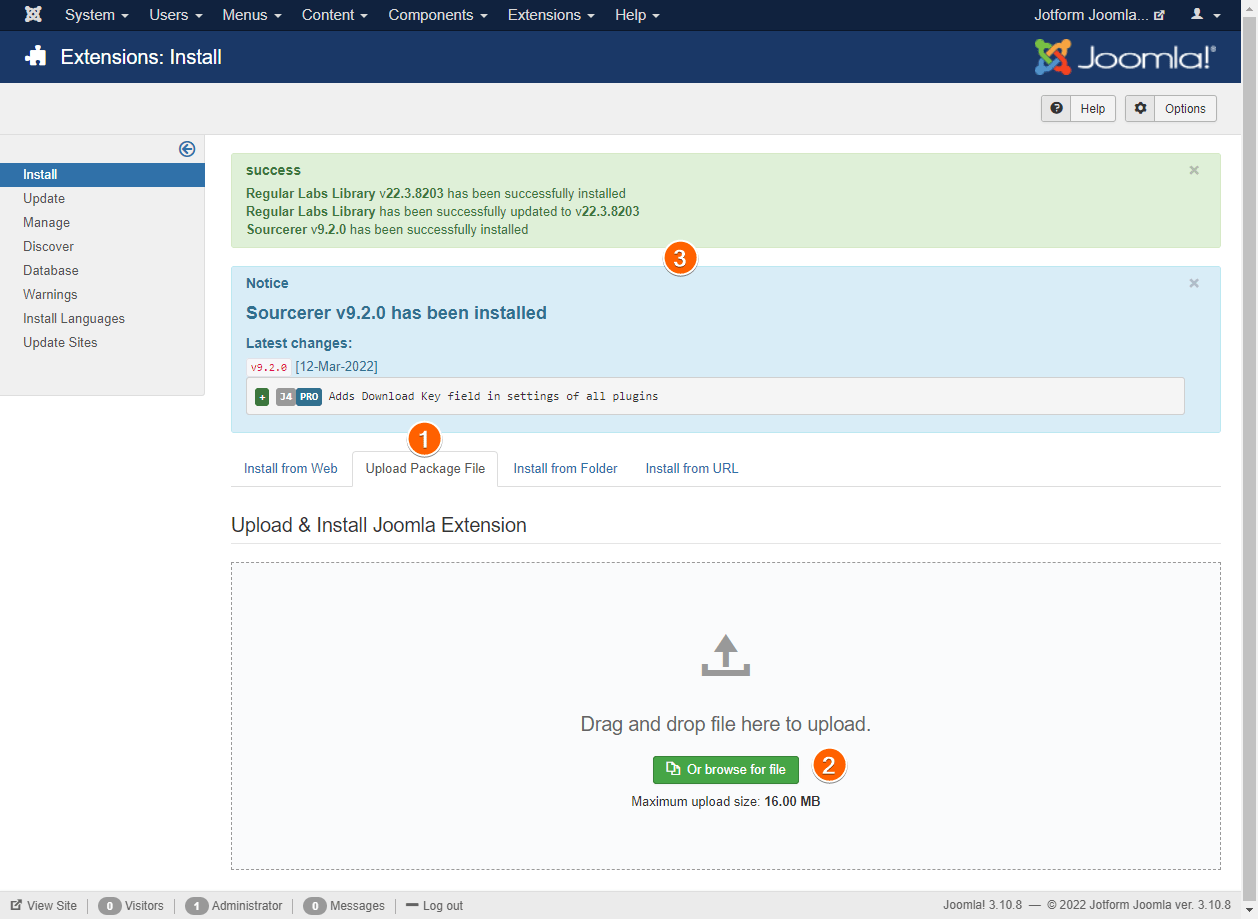Collapse the sidebar with arrow toggle
Viewport: 1258px width, 919px height.
(187, 149)
